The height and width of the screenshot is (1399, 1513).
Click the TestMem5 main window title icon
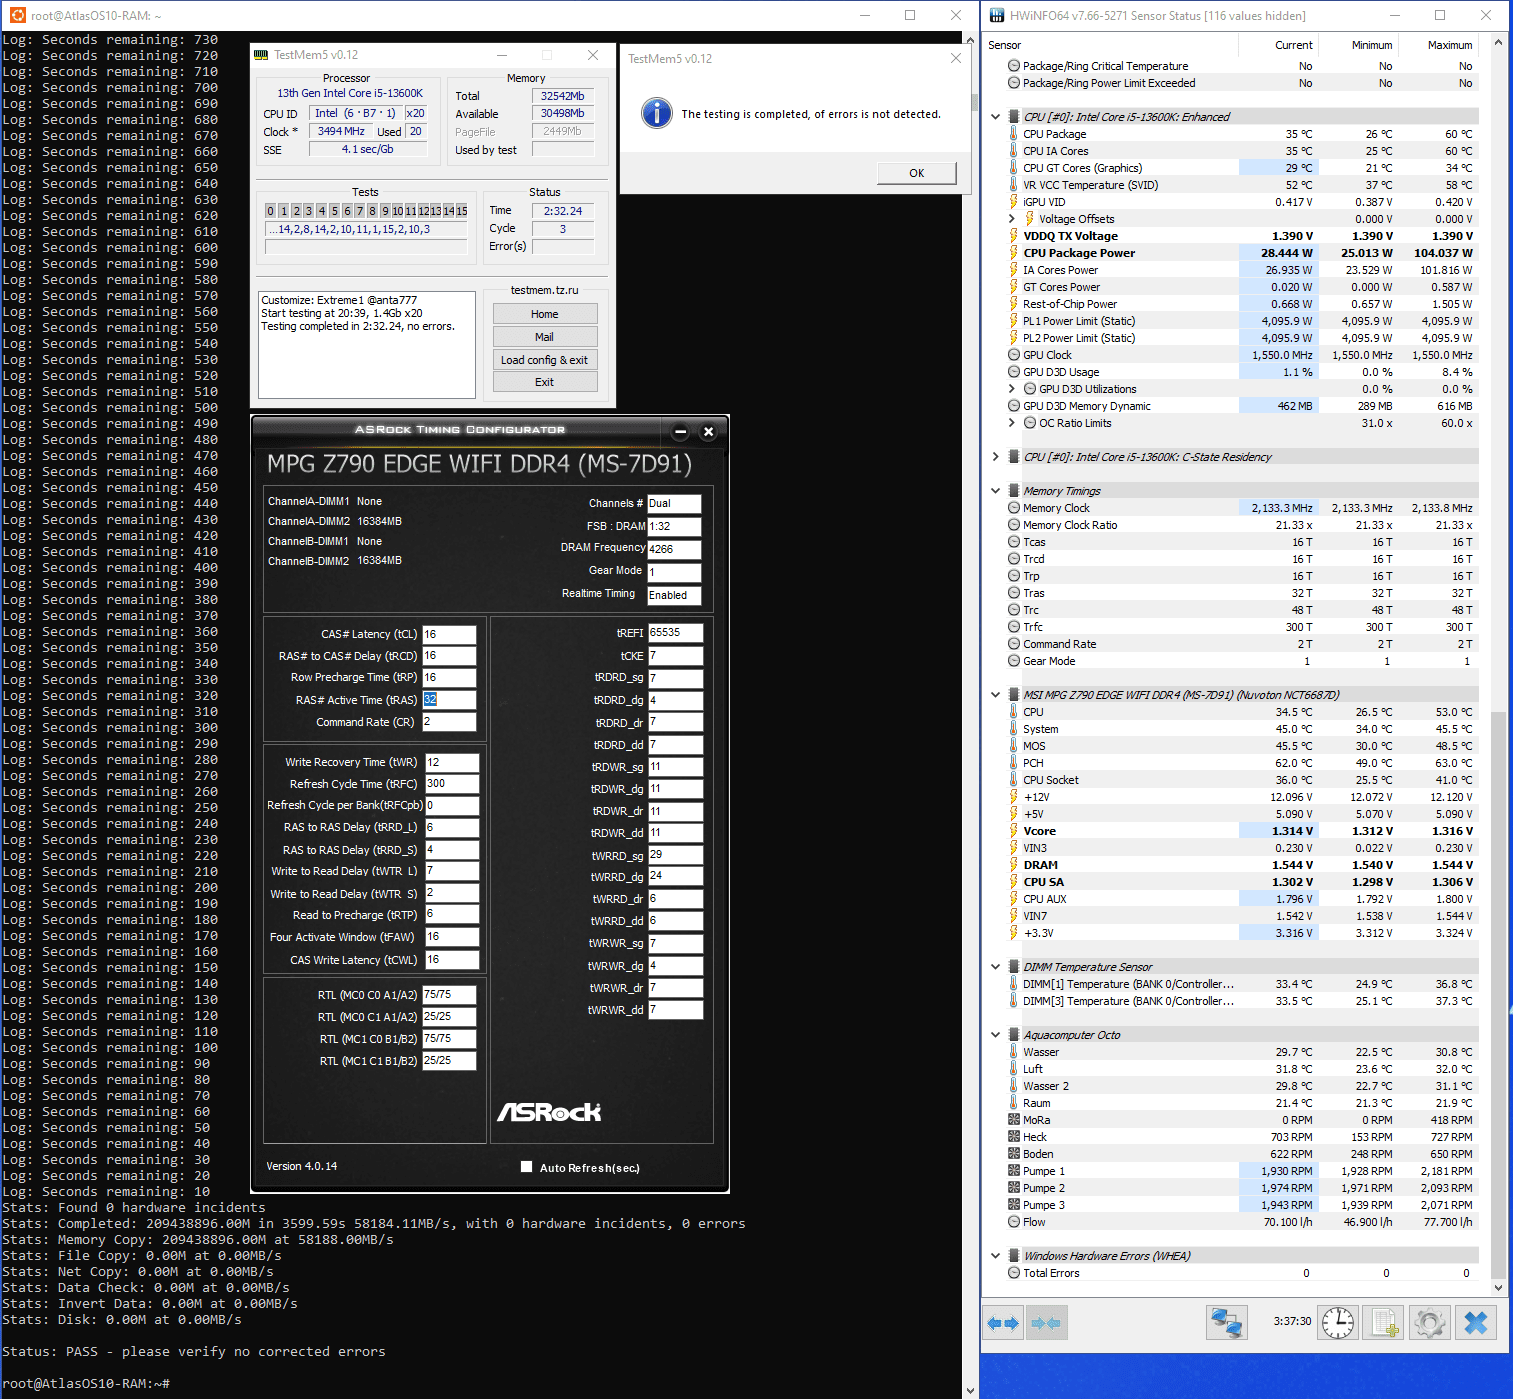[262, 55]
